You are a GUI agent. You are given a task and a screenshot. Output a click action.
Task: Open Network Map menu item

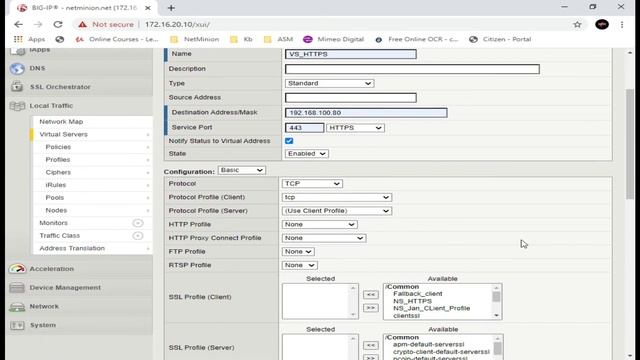(61, 122)
